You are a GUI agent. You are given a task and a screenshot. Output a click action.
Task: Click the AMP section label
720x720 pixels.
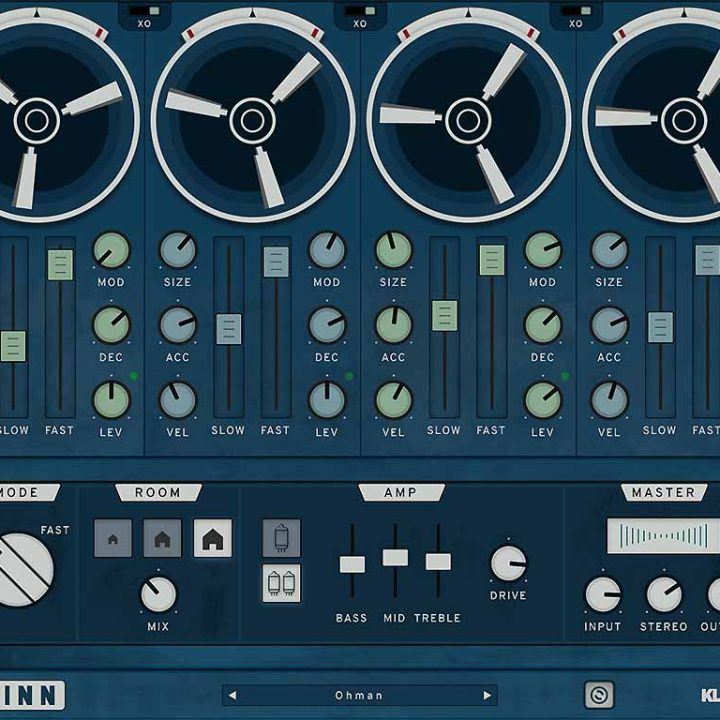pos(401,492)
